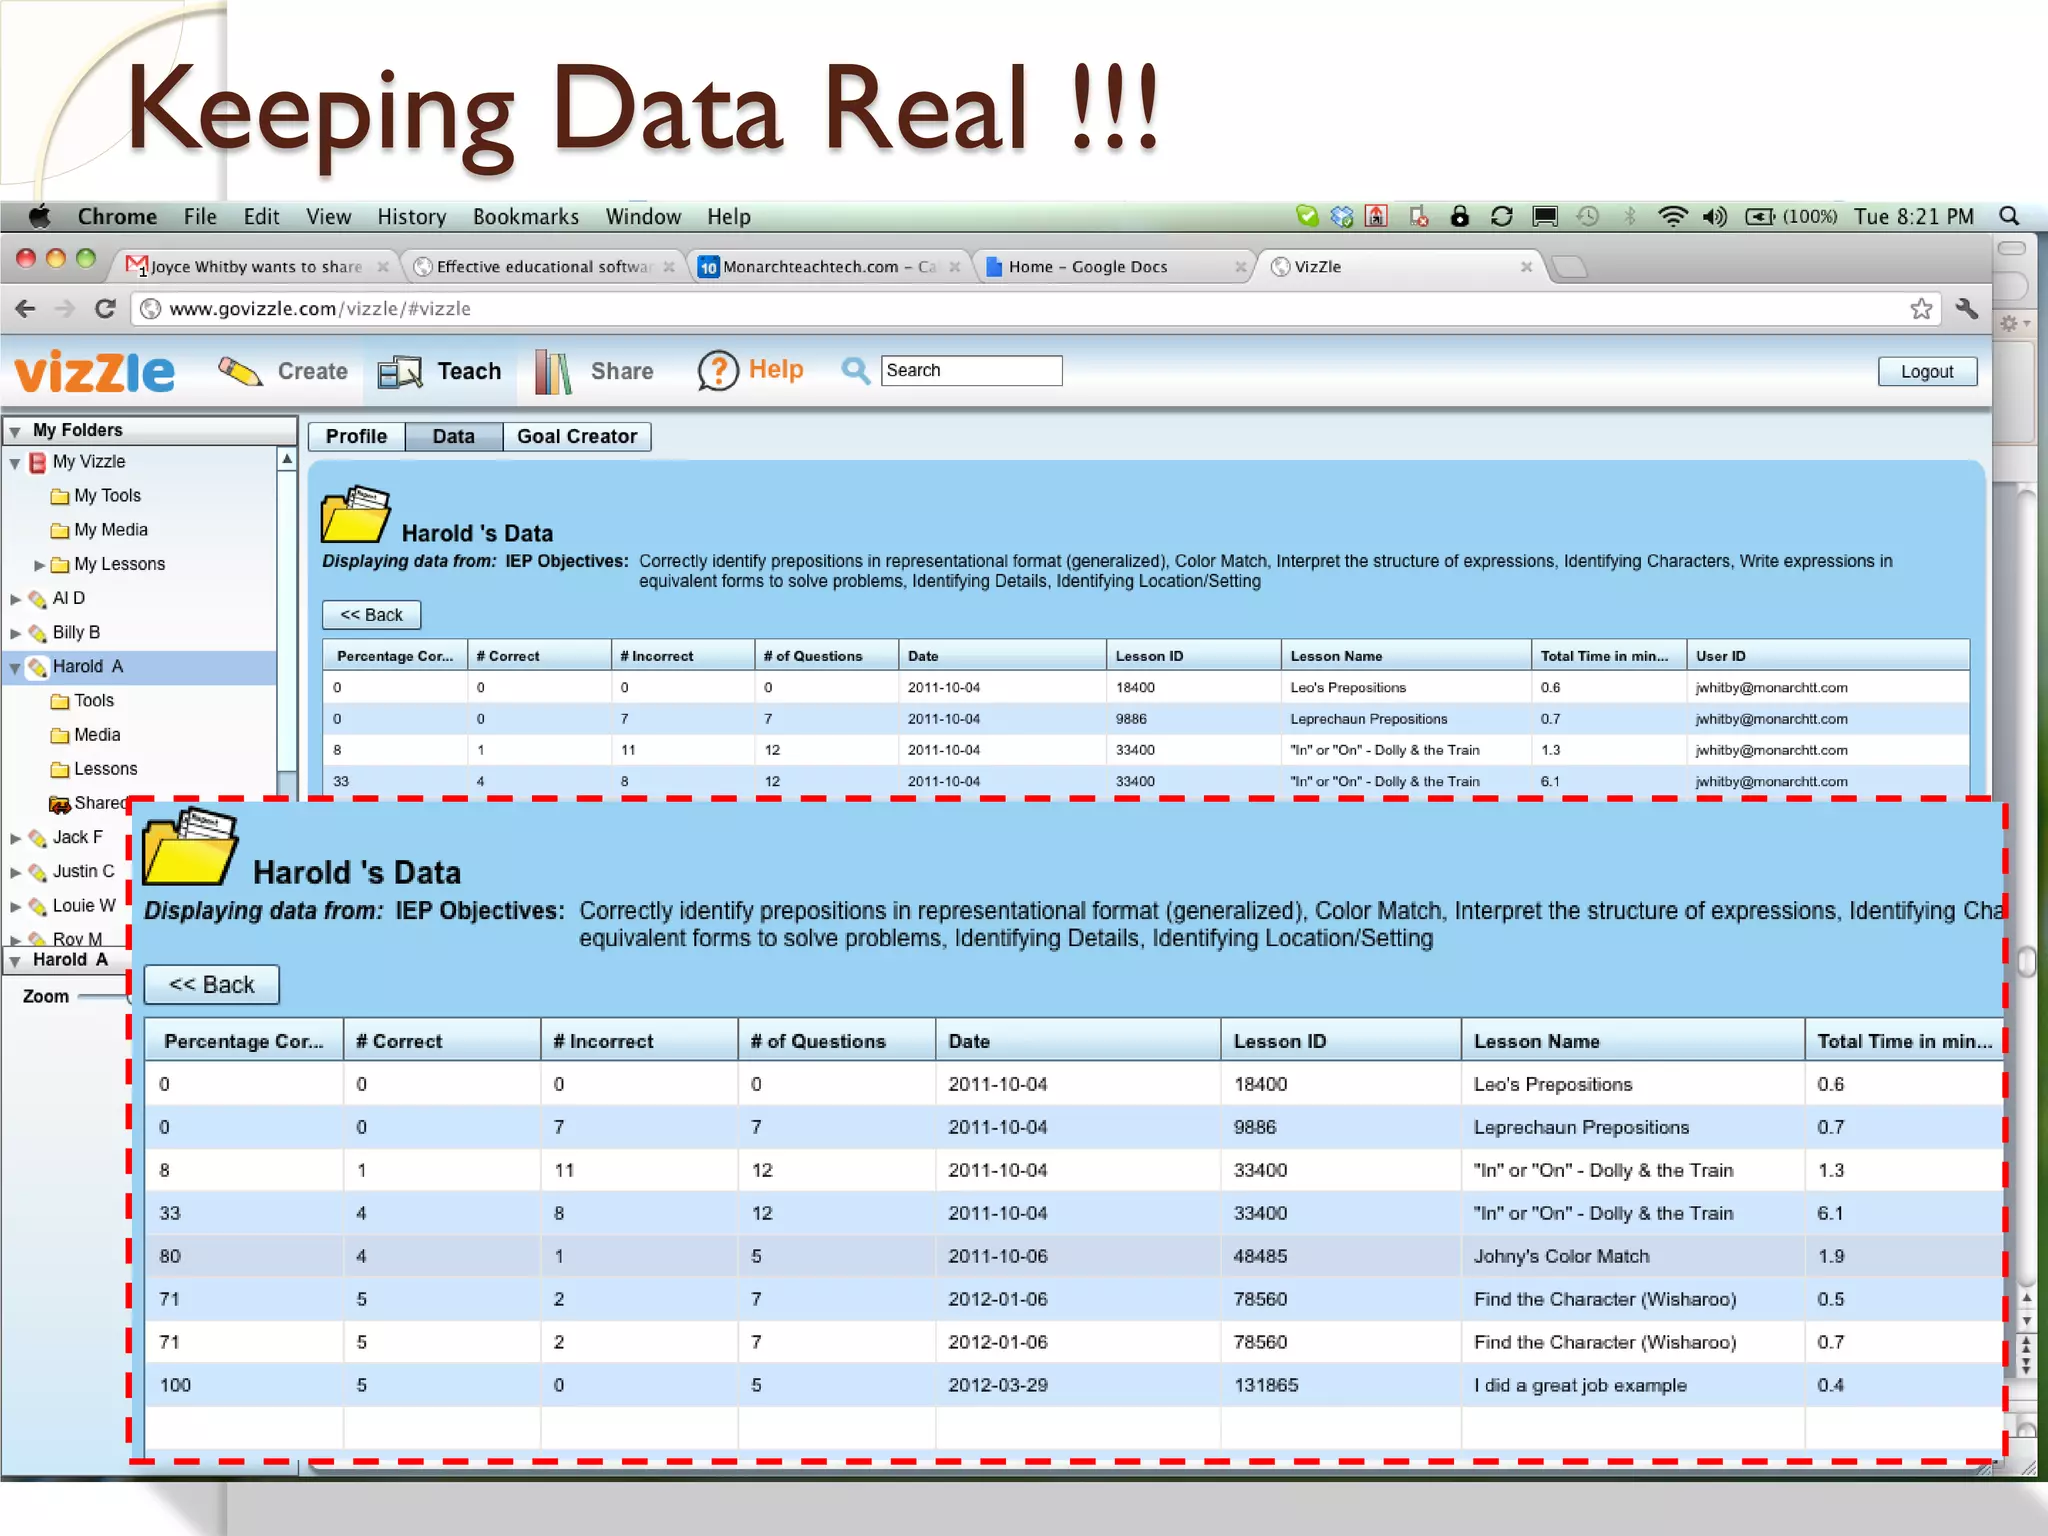The image size is (2048, 1536).
Task: Expand the Jack F student node
Action: coord(15,838)
